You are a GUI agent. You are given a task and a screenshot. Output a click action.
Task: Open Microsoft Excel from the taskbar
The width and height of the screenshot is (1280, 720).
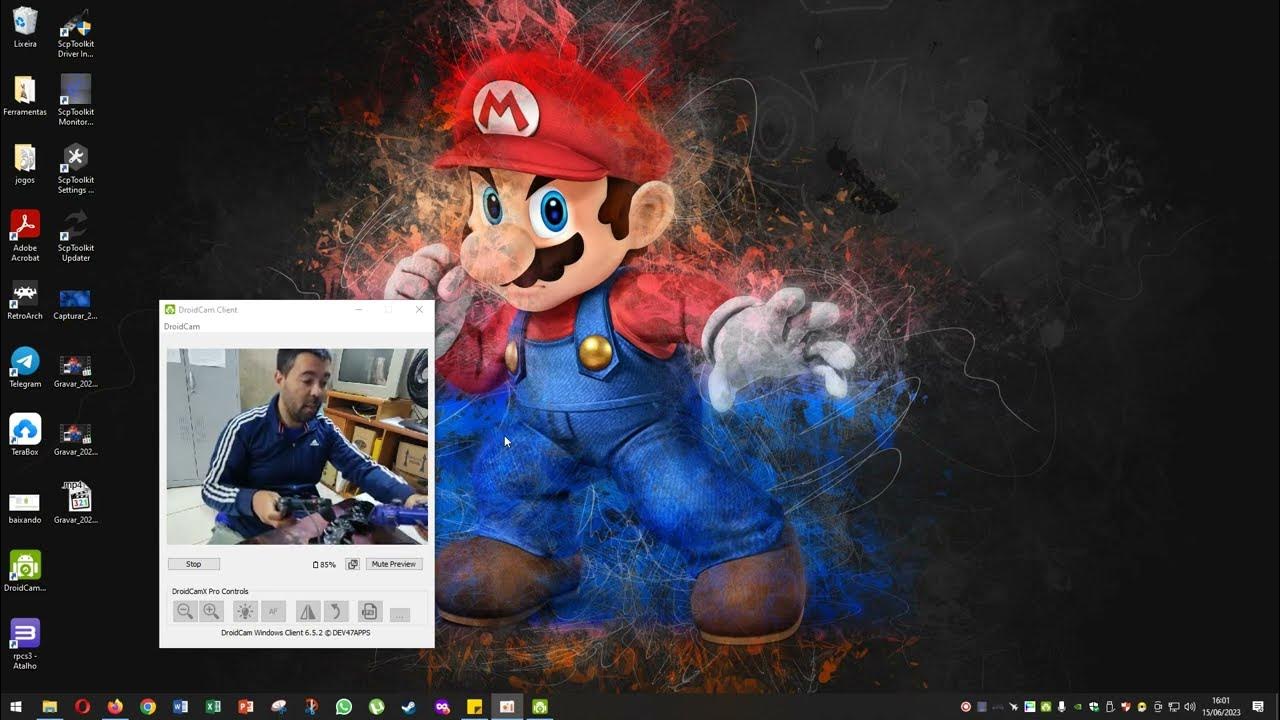click(213, 707)
